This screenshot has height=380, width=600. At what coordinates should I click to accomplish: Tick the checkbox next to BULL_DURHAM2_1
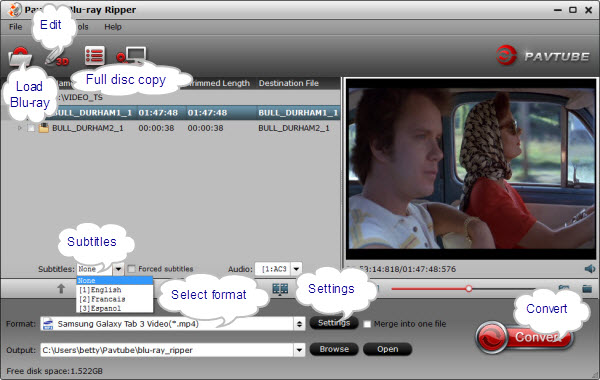point(31,128)
